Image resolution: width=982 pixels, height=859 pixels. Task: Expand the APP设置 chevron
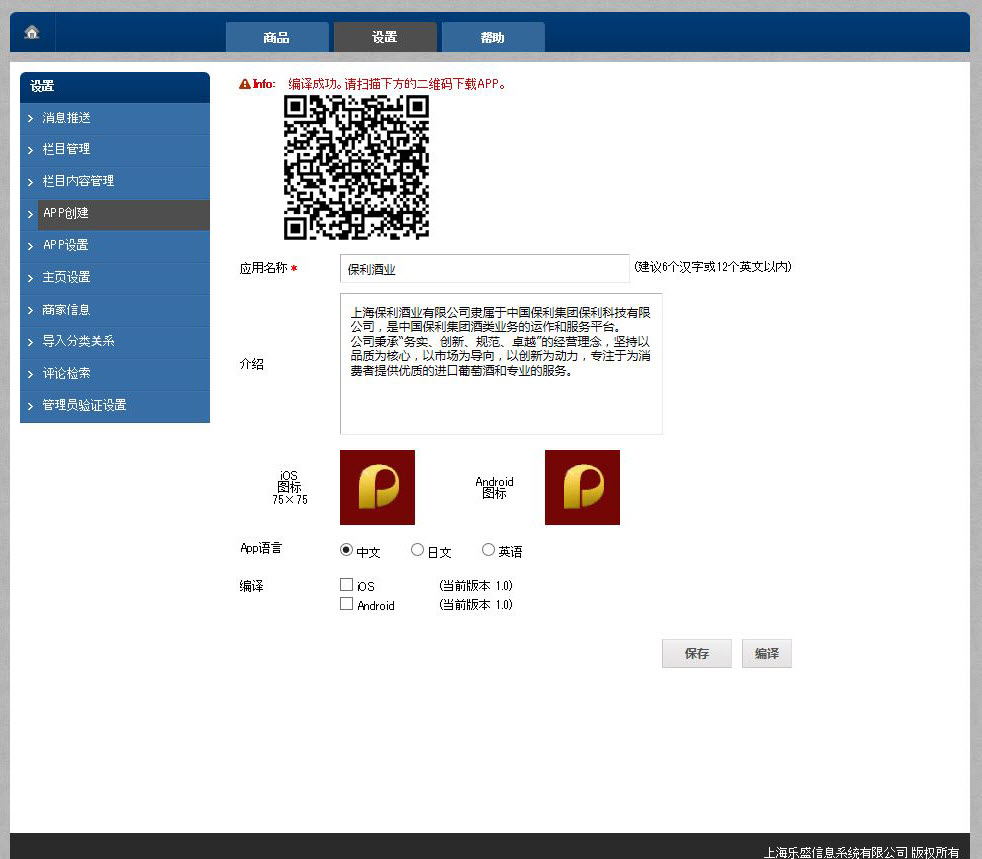[x=30, y=246]
